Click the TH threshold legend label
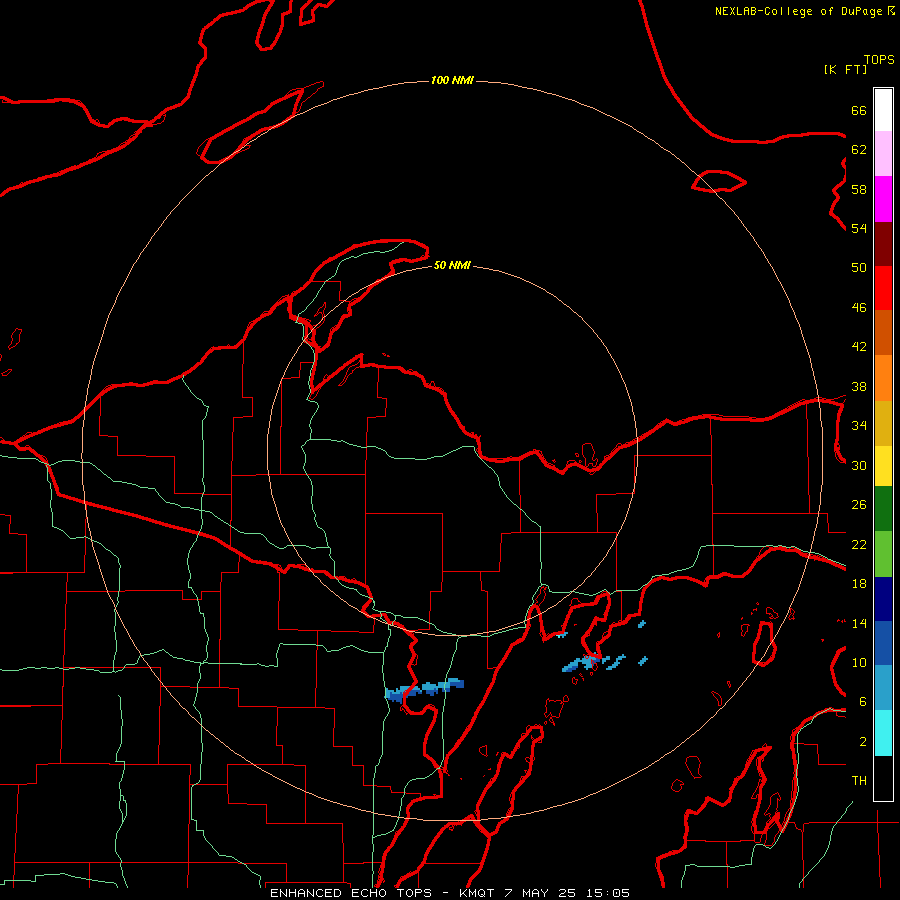 (859, 781)
